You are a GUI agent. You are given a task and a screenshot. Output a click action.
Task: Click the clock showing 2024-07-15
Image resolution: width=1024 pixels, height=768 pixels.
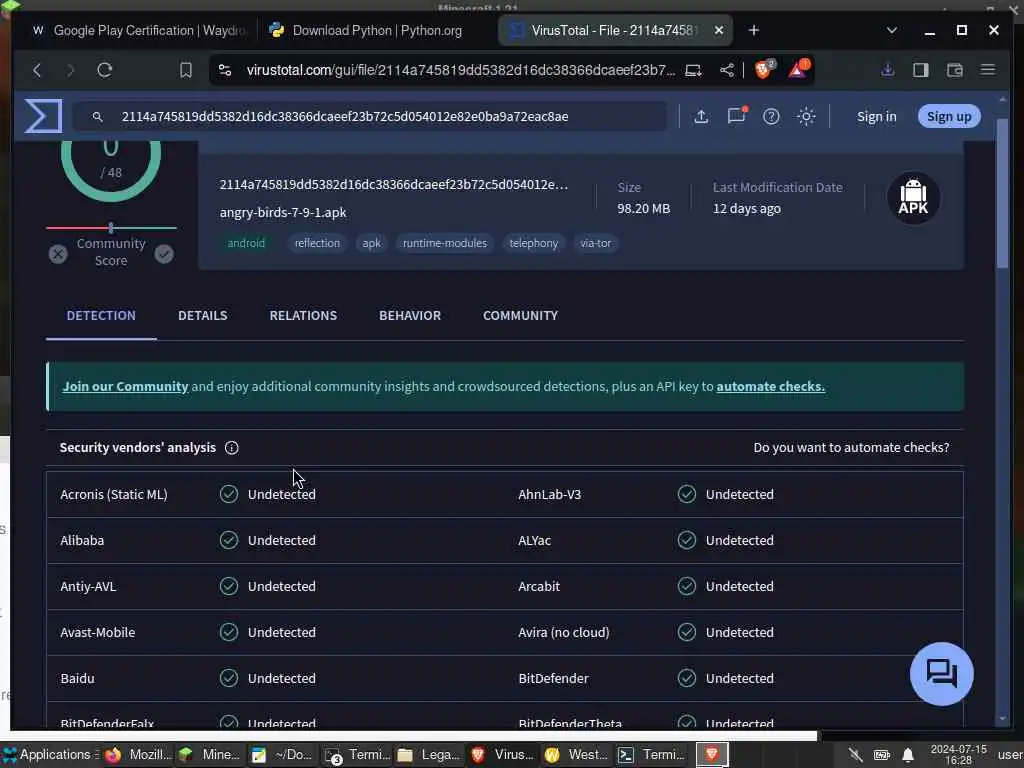(x=958, y=755)
